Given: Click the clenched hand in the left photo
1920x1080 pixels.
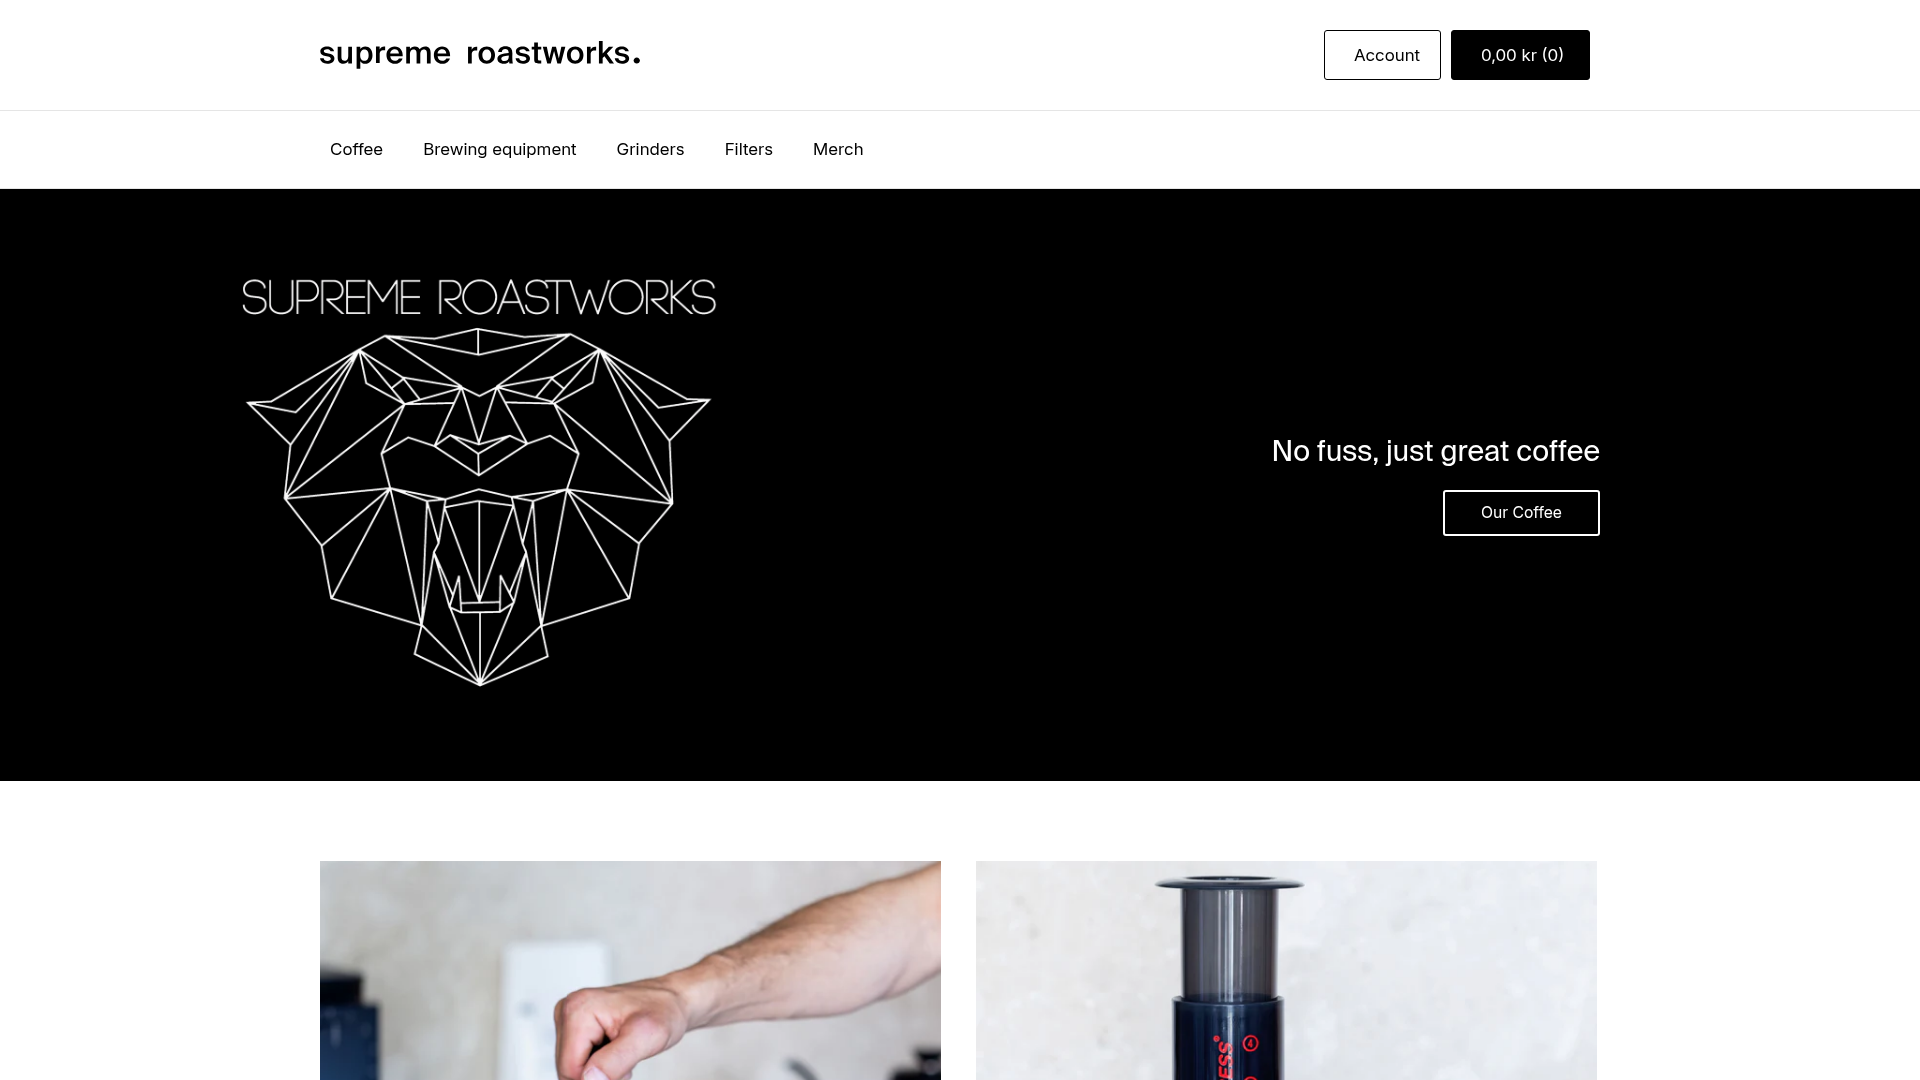Looking at the screenshot, I should [x=622, y=1035].
